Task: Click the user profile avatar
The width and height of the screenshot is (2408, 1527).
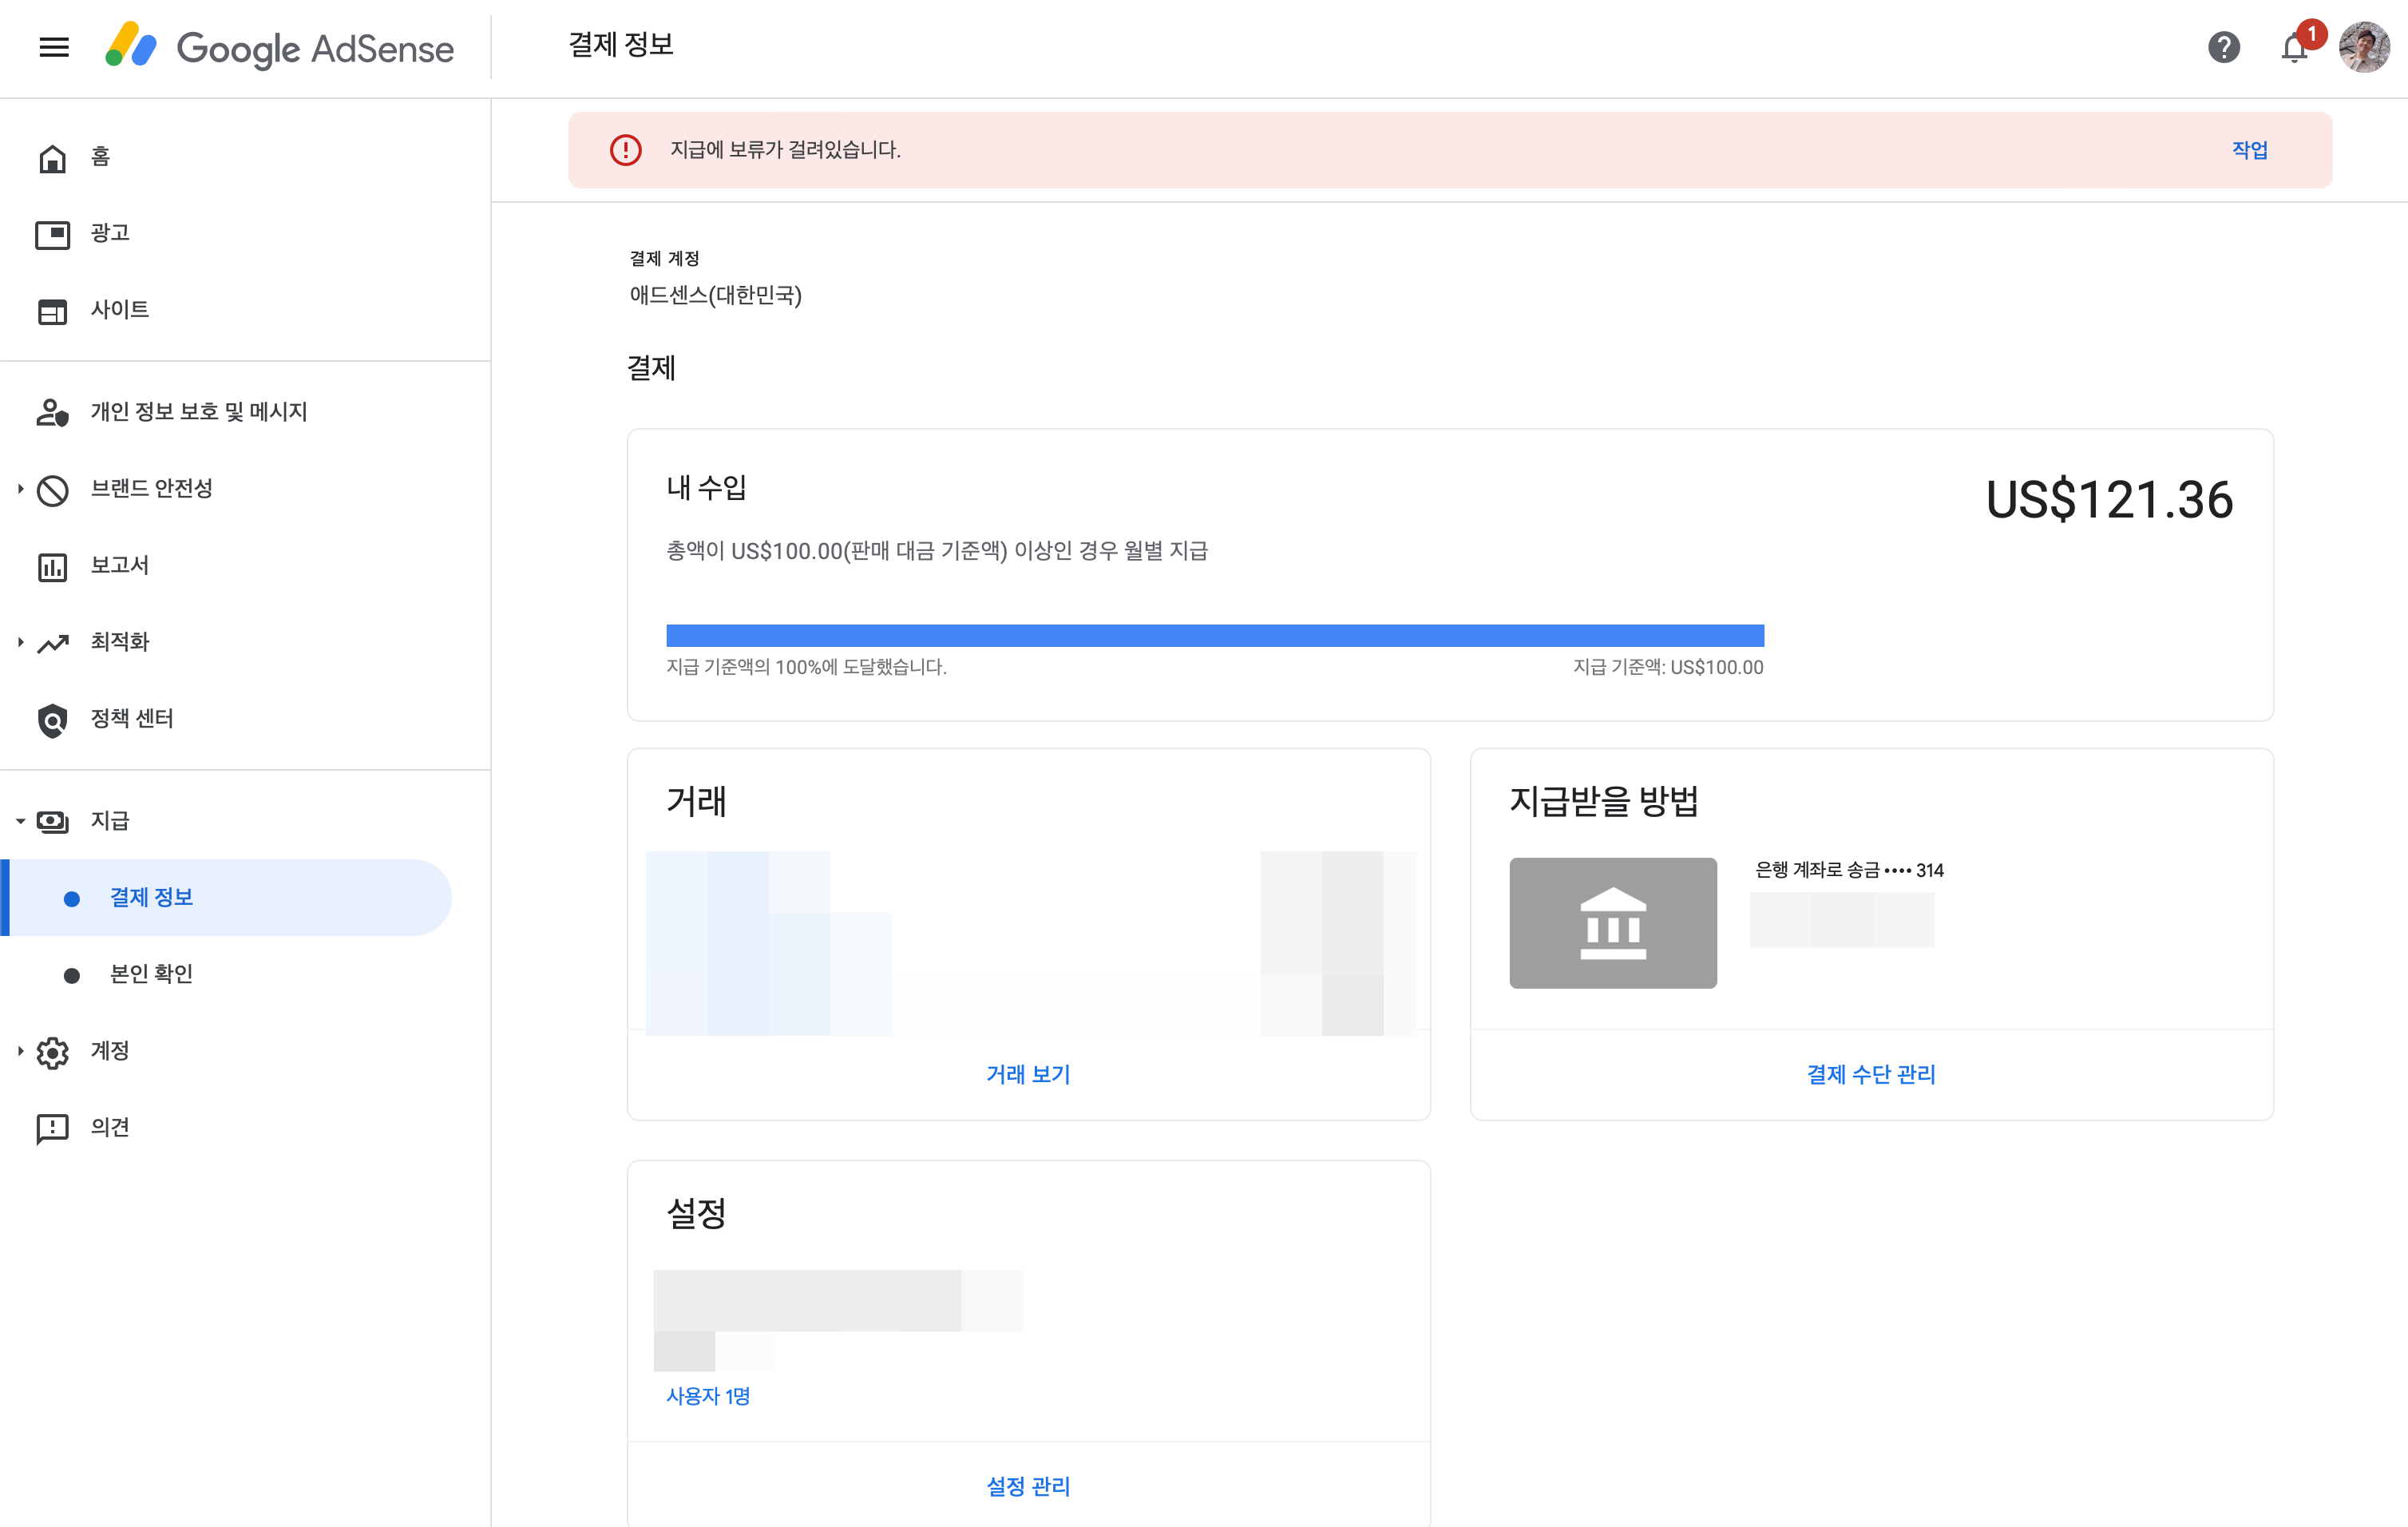Action: click(2363, 47)
